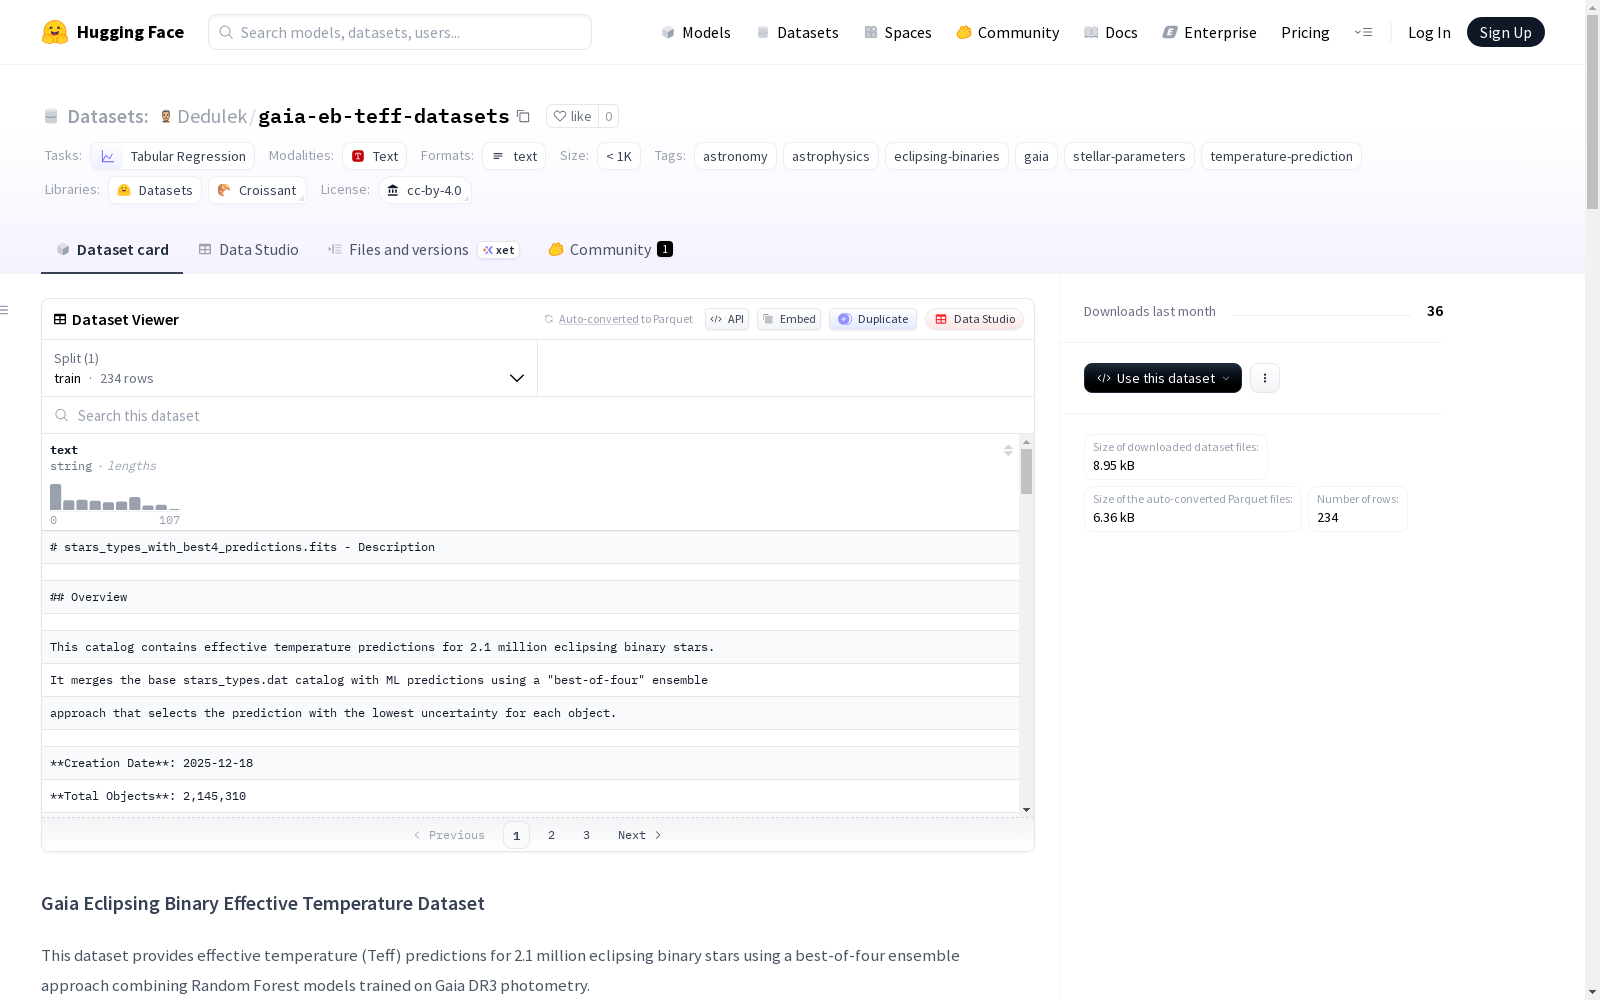Image resolution: width=1600 pixels, height=1000 pixels.
Task: Open the left sidebar table of contents icon
Action: coord(5,310)
